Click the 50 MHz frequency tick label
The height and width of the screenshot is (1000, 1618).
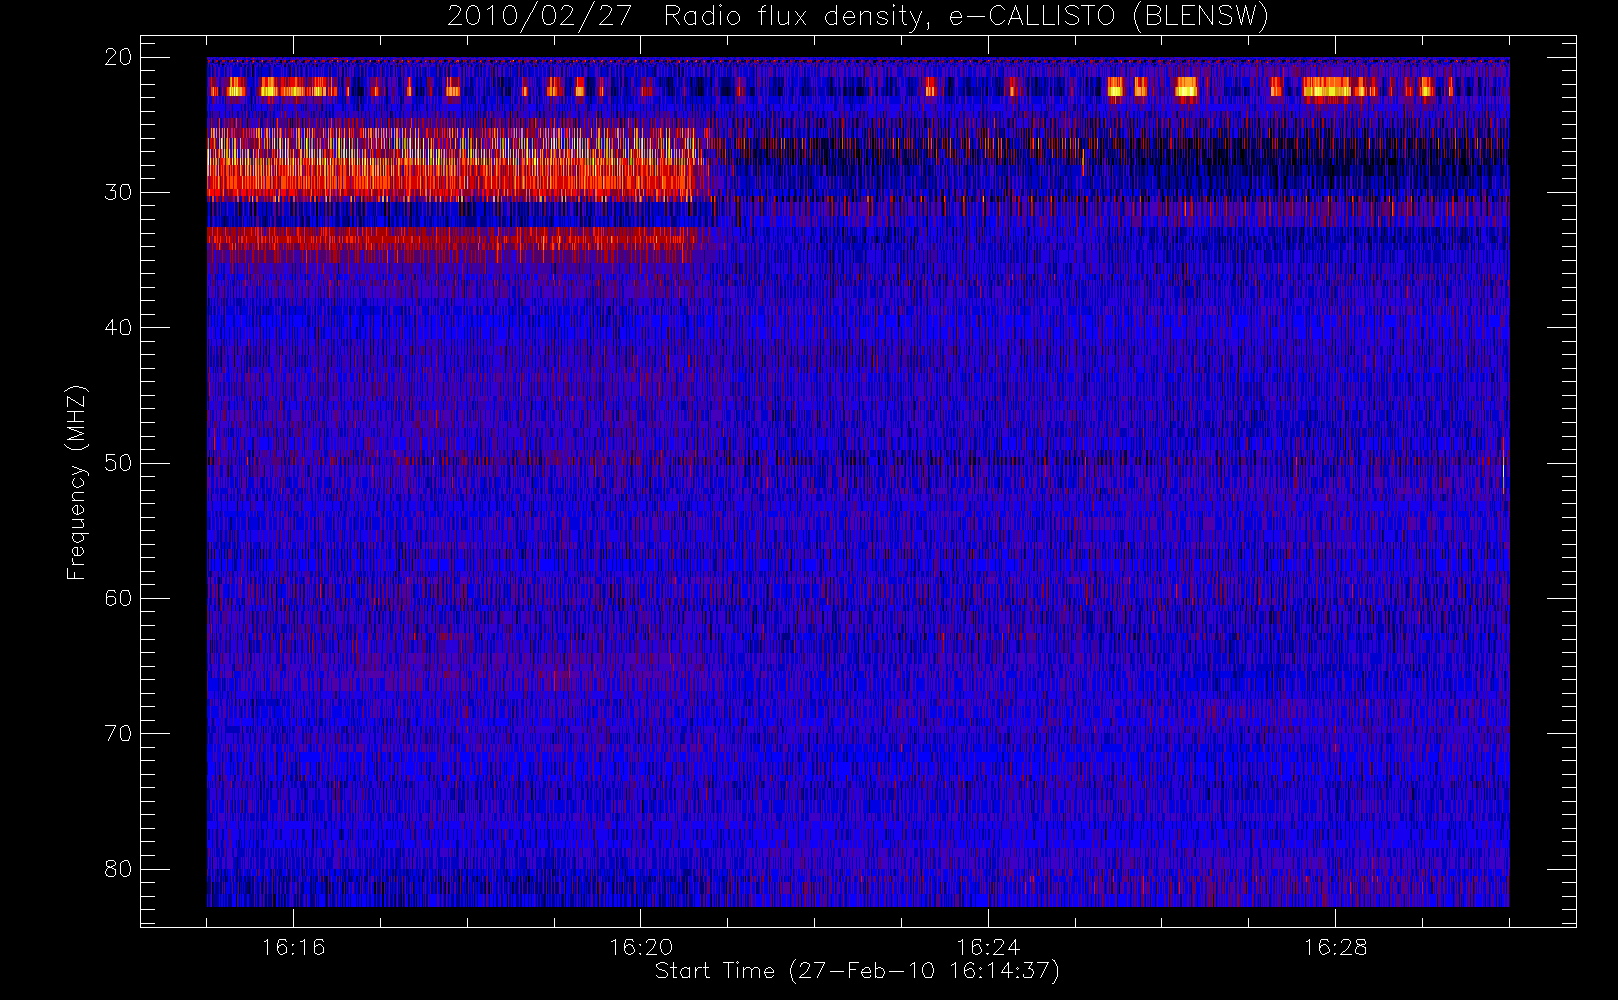(x=118, y=463)
